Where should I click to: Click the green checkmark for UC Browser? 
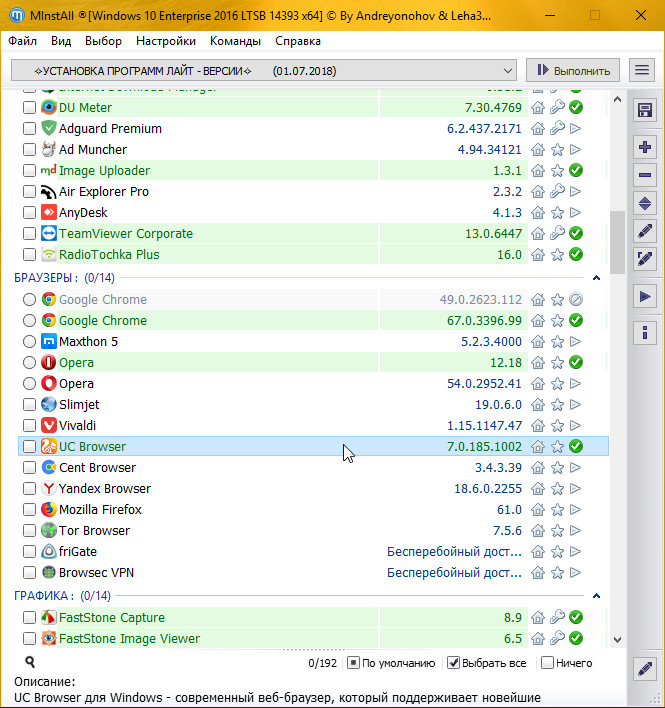(576, 446)
